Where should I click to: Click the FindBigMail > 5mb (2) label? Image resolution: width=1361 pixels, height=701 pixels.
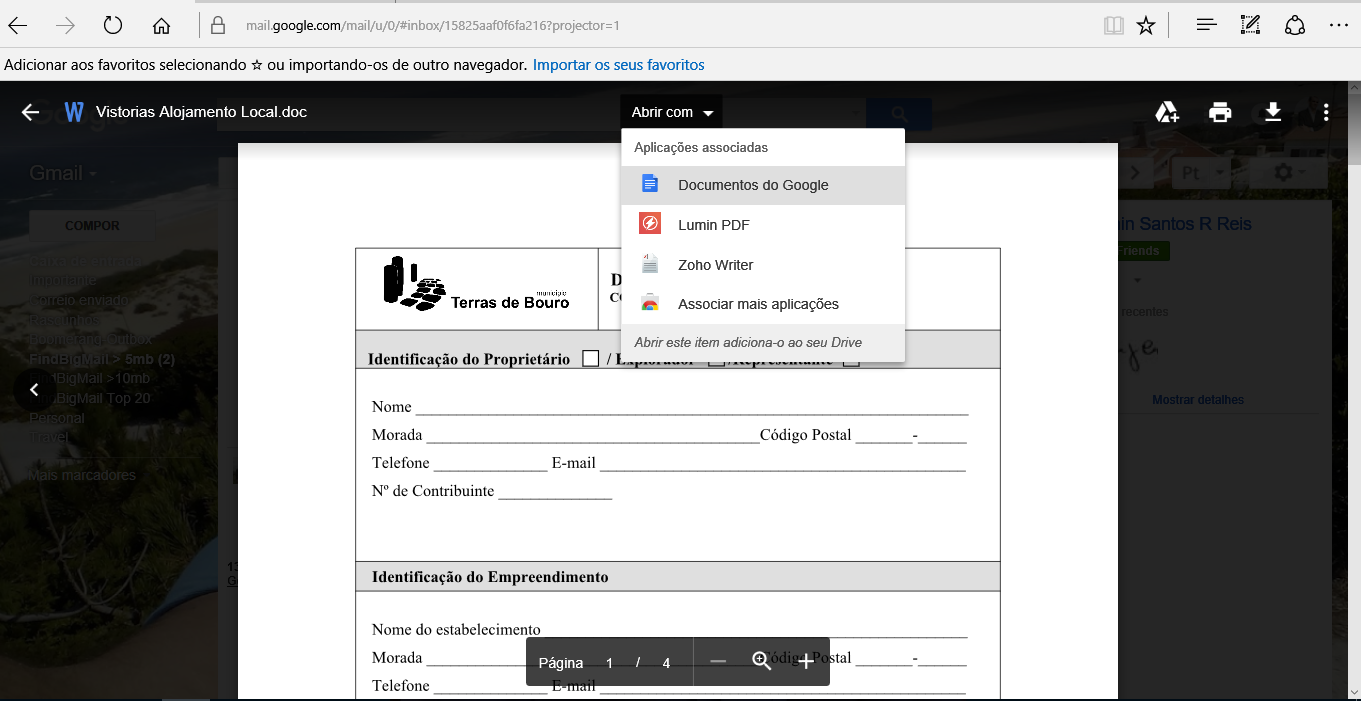click(102, 359)
